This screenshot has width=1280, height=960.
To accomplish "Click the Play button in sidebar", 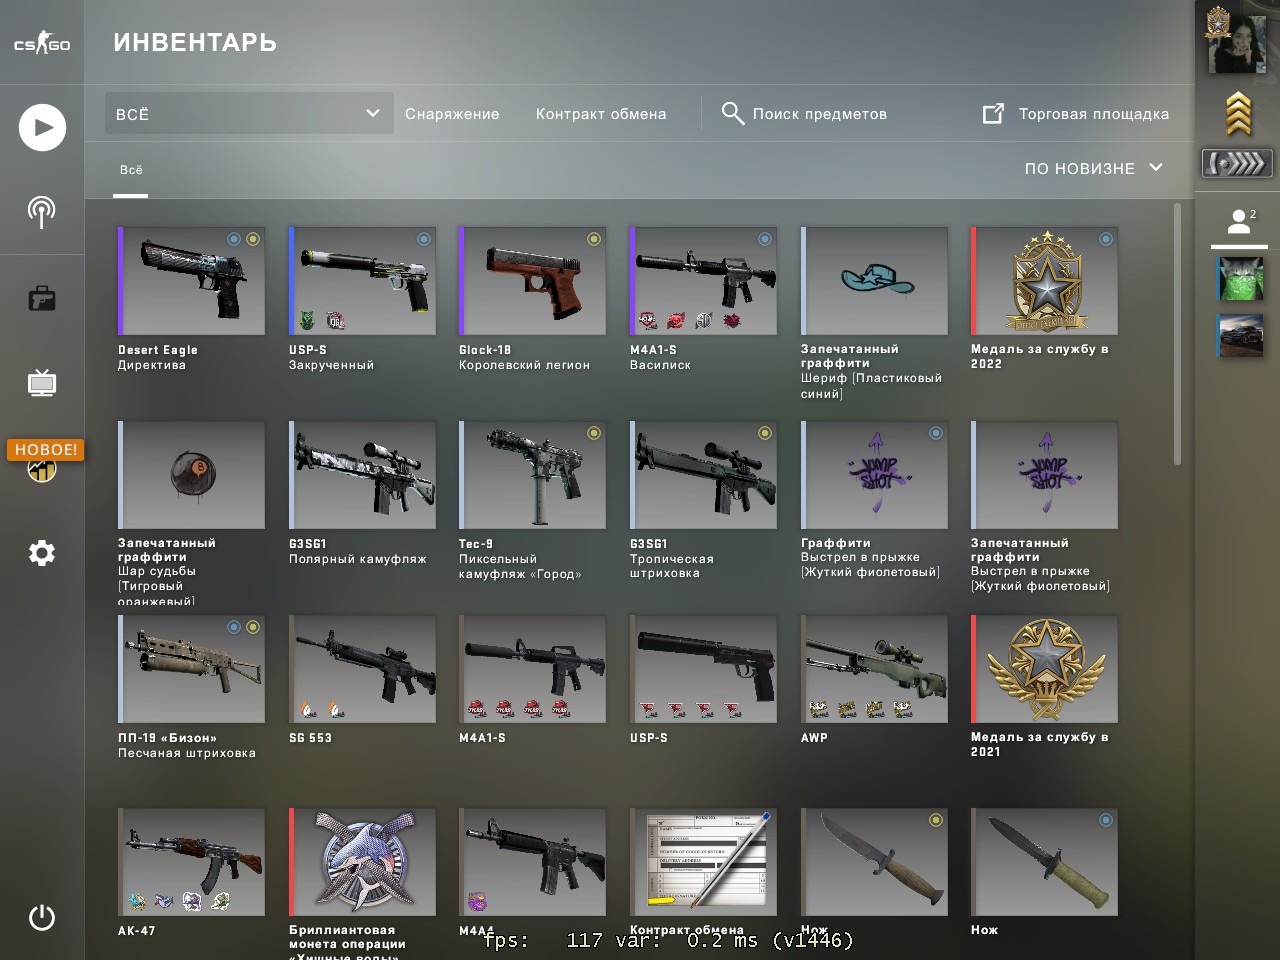I will click(42, 127).
